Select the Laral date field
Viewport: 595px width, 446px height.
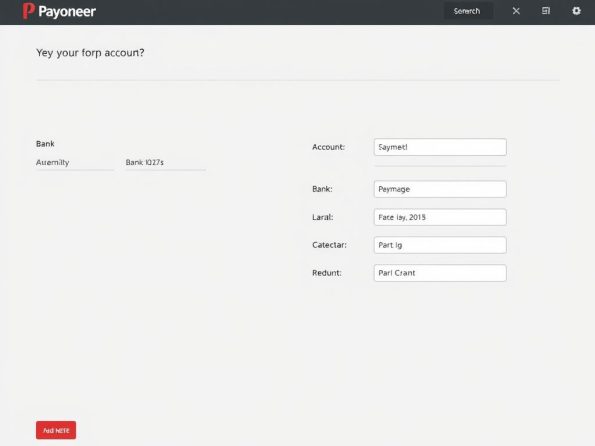pos(440,217)
